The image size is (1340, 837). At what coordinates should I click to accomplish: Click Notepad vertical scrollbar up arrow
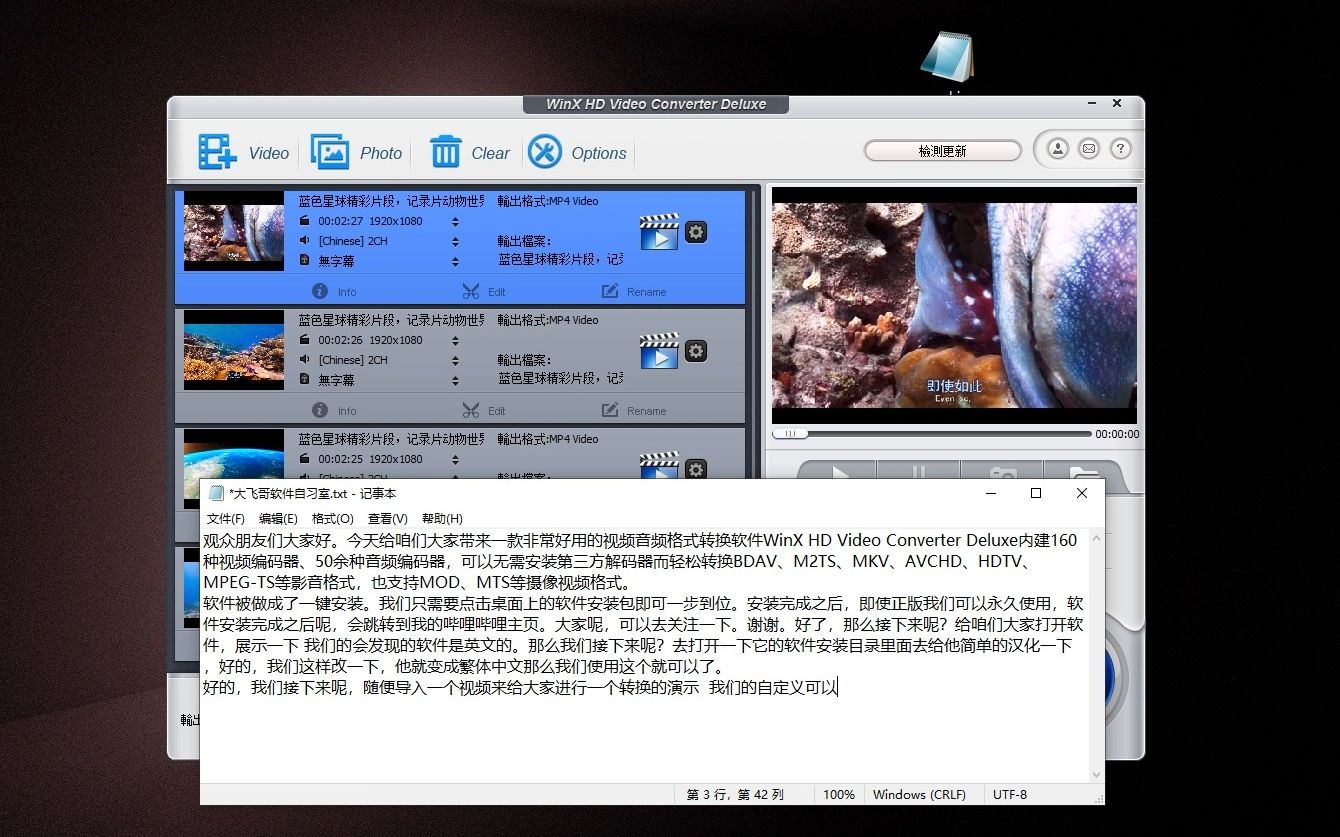1097,538
